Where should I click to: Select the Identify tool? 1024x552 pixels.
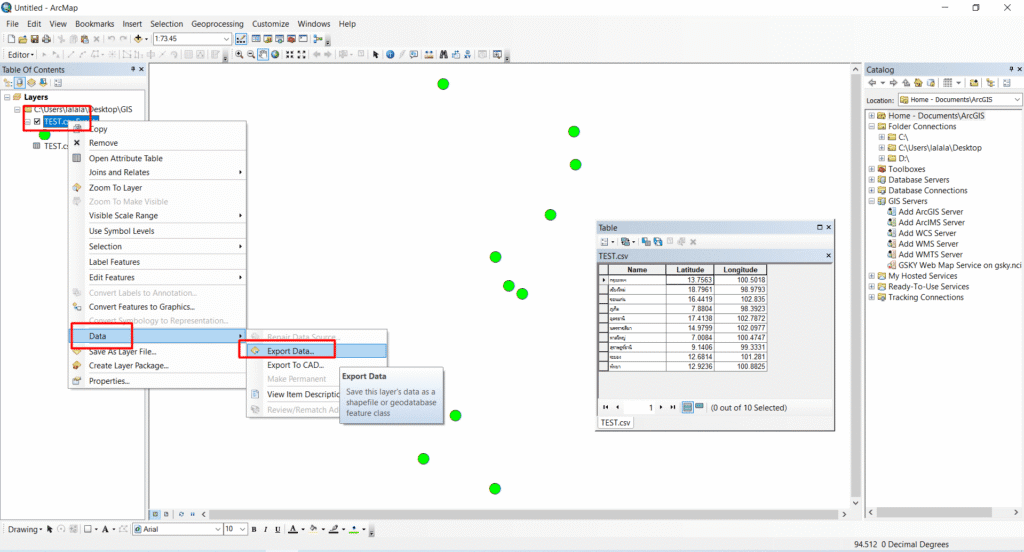pos(390,55)
